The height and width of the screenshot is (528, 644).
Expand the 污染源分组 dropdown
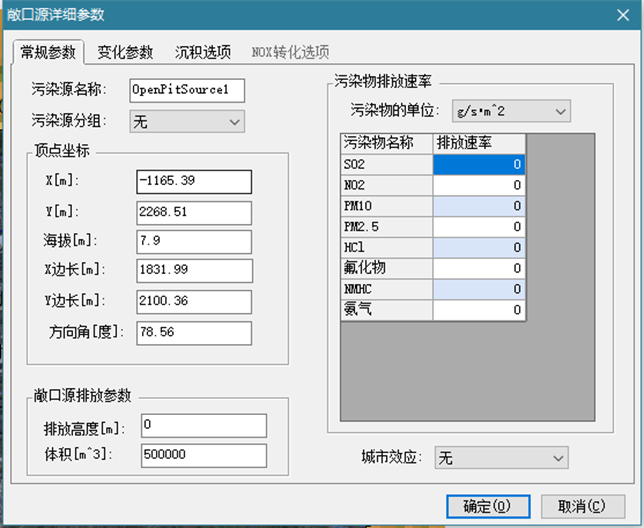188,121
